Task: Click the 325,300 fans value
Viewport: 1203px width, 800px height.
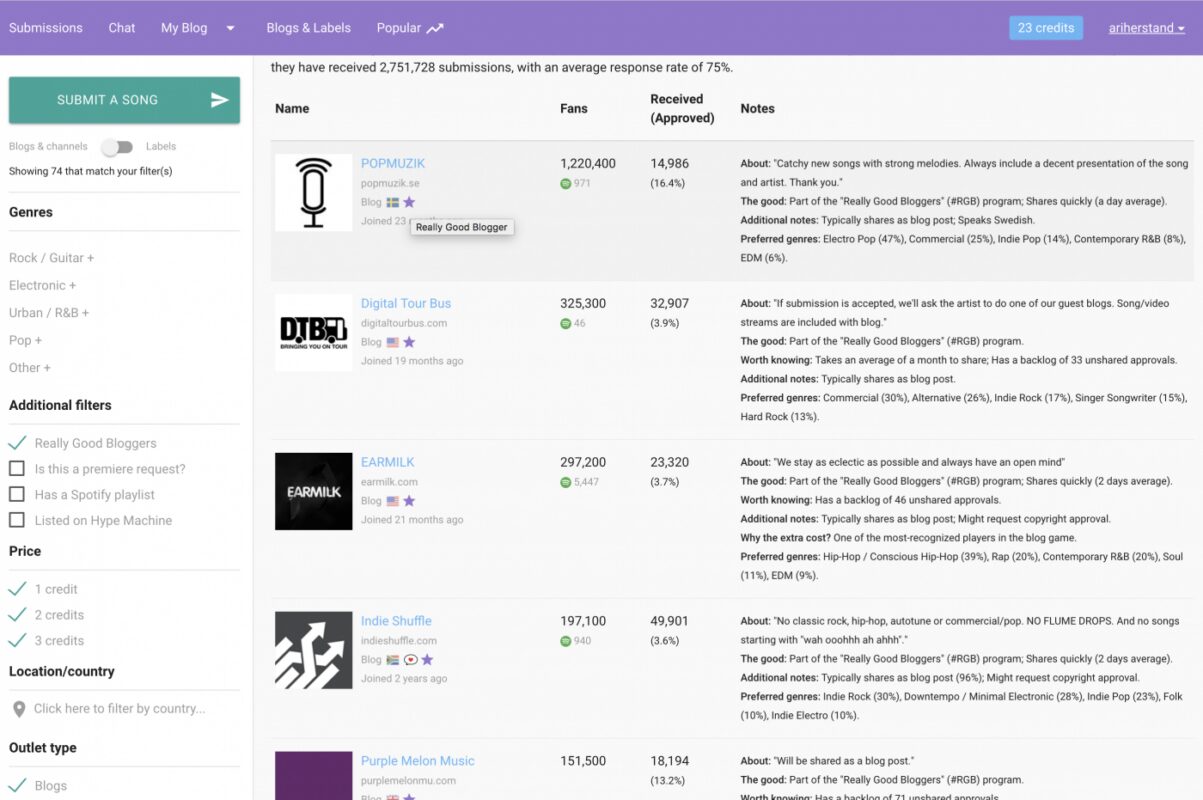Action: 583,304
